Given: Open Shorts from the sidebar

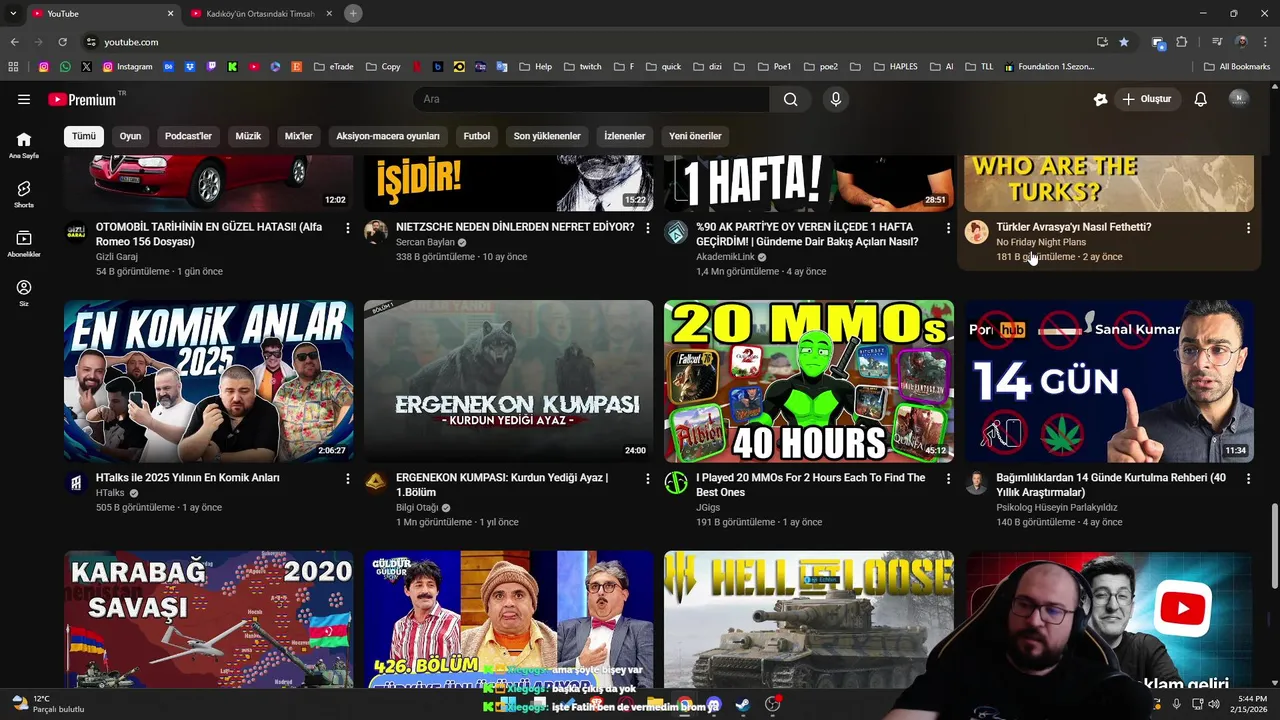Looking at the screenshot, I should (24, 194).
